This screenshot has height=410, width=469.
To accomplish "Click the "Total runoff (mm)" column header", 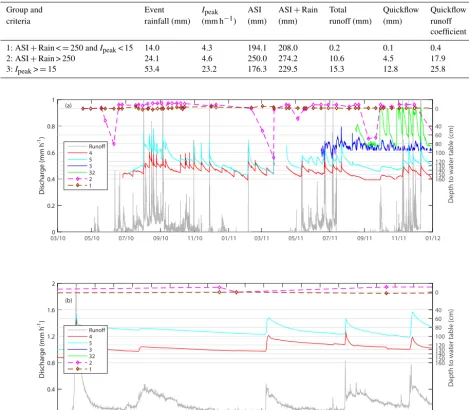I will coord(350,15).
